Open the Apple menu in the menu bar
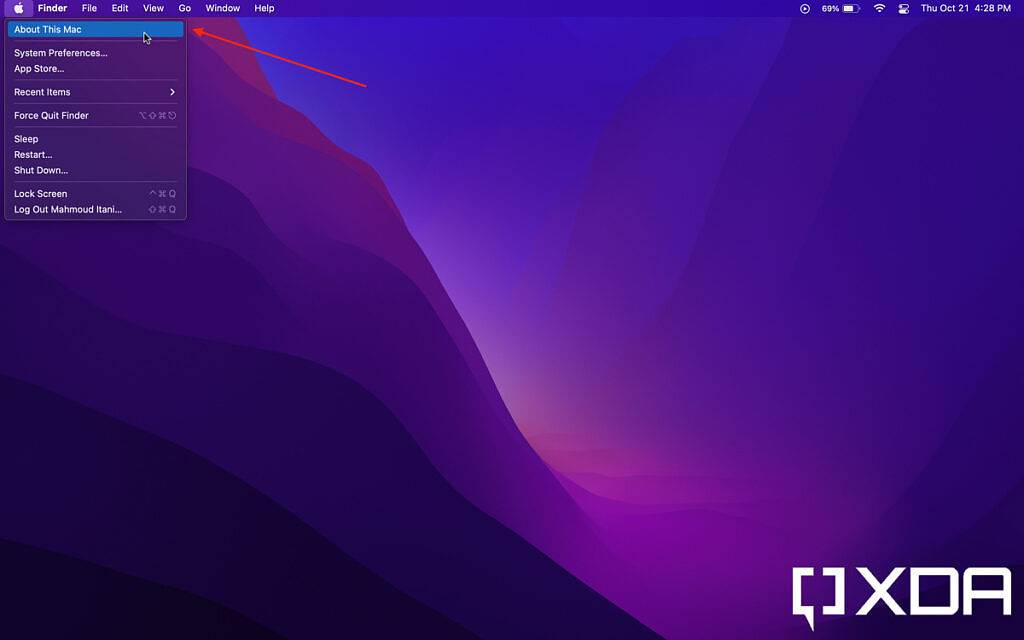This screenshot has height=640, width=1024. coord(18,8)
